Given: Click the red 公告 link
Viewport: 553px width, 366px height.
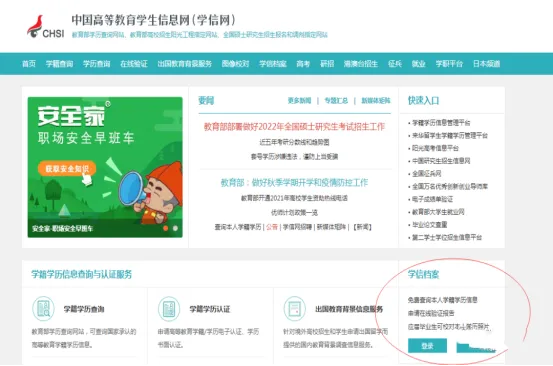Looking at the screenshot, I should tap(272, 227).
